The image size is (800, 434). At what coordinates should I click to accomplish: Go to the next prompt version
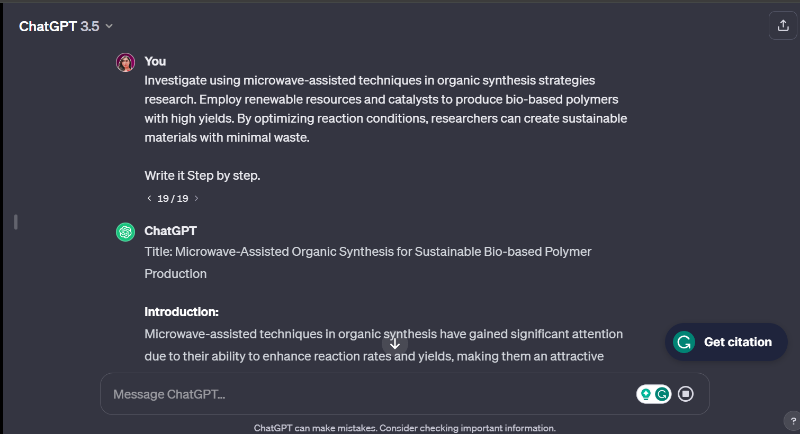[196, 198]
